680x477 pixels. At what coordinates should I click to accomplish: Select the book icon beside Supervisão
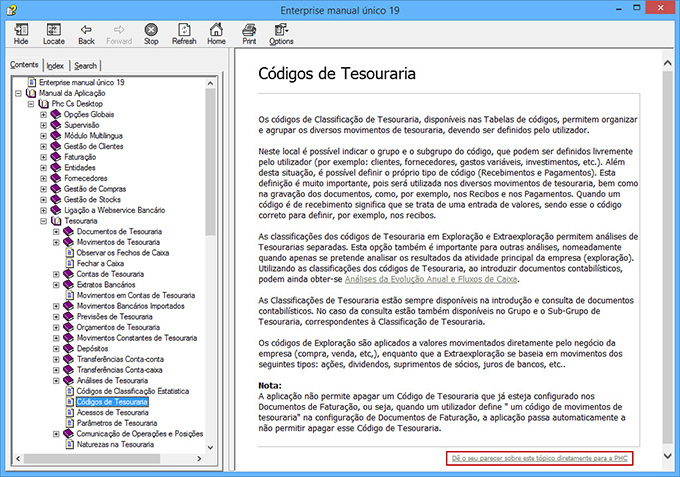(56, 125)
